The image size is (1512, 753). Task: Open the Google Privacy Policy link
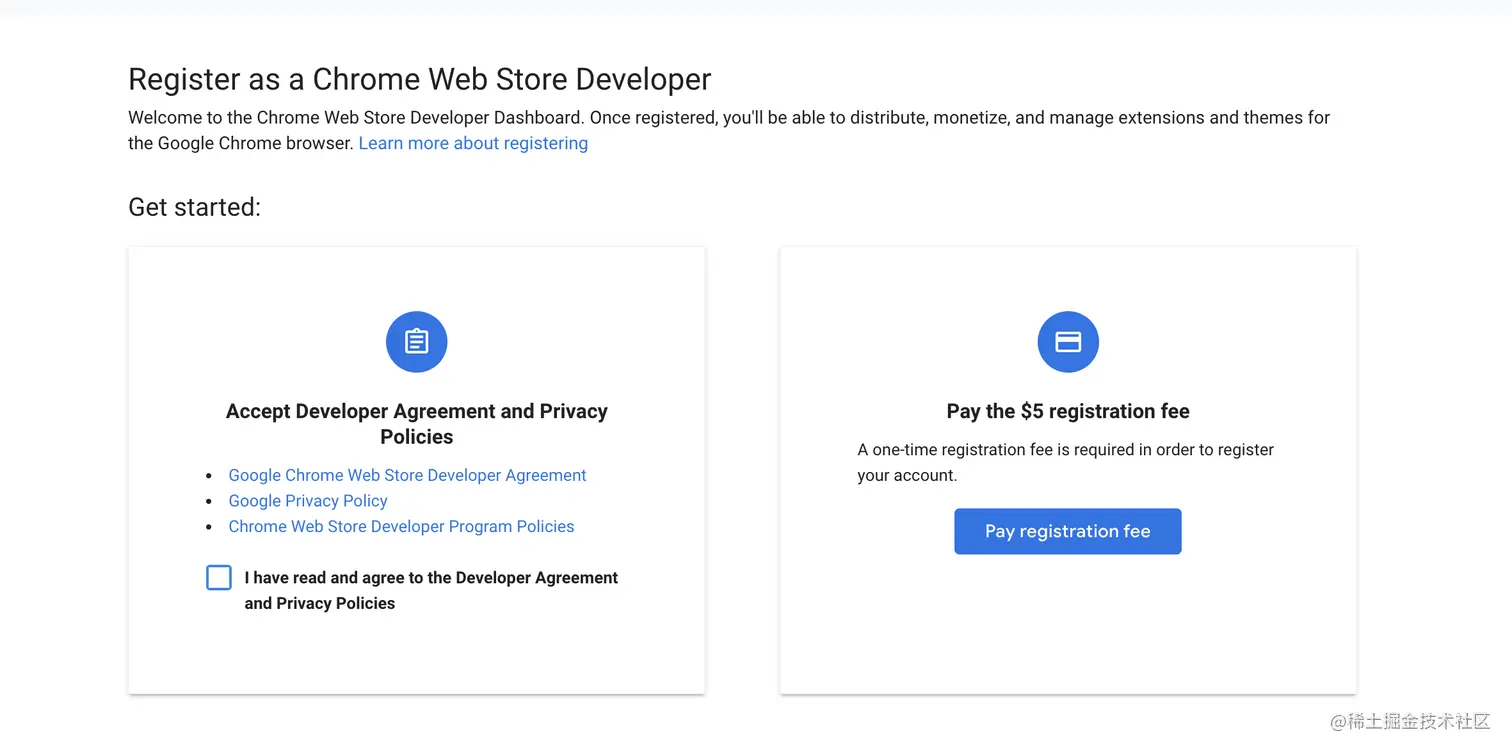pyautogui.click(x=308, y=501)
